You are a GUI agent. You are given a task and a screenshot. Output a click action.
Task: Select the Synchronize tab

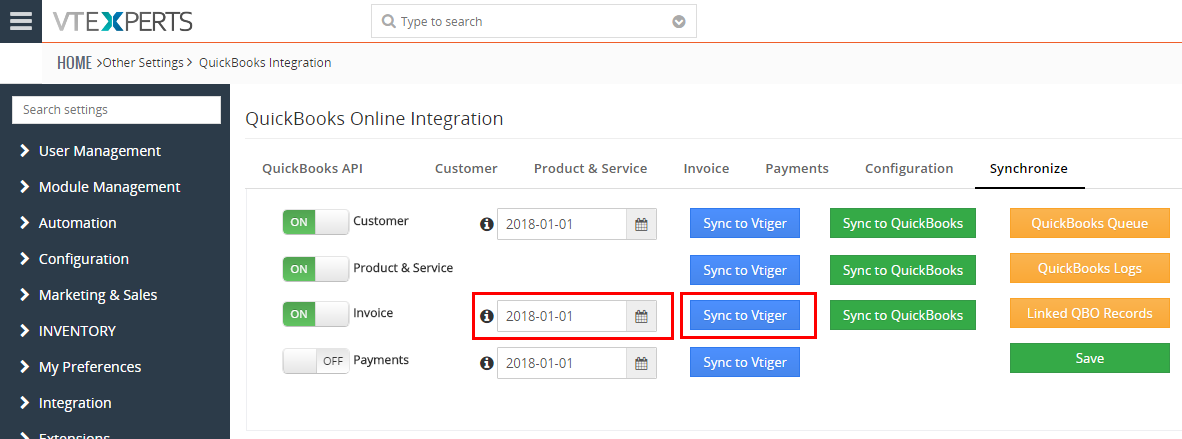1029,168
